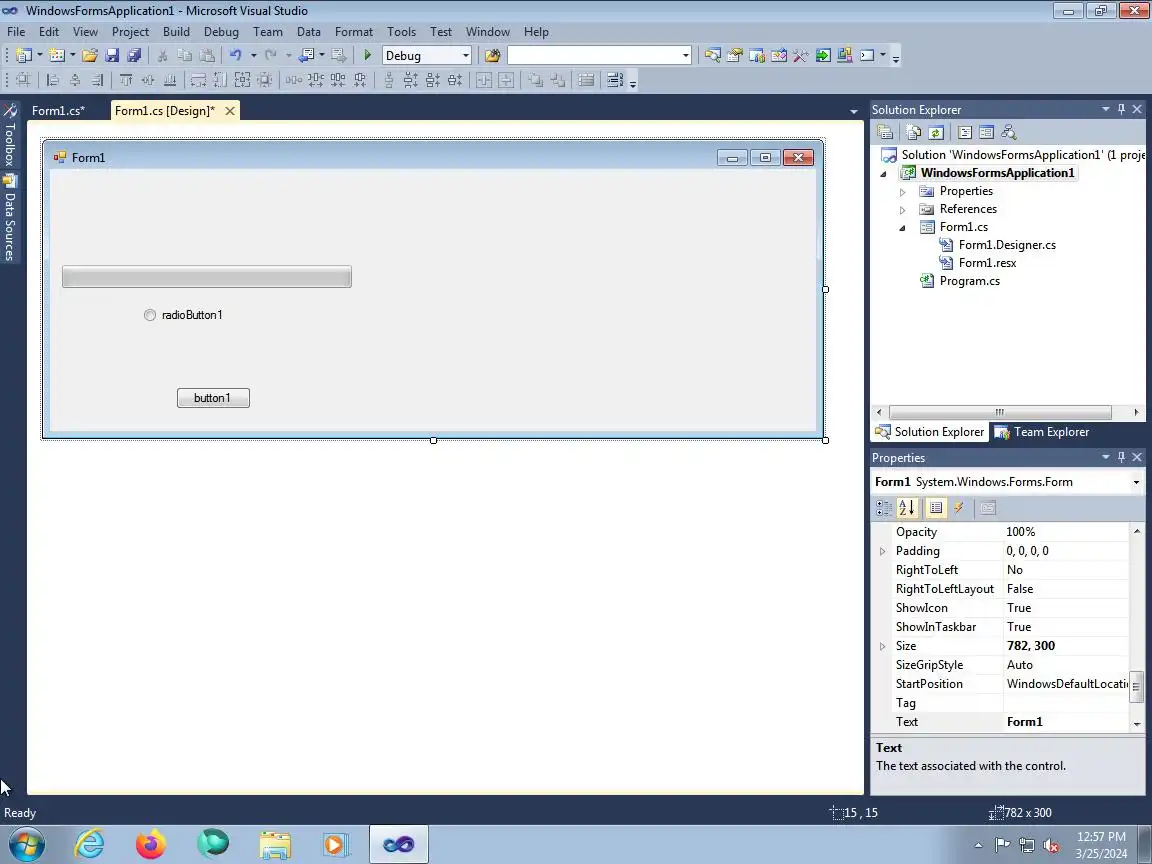Switch to the Team Explorer tab
The image size is (1152, 864).
click(x=1042, y=432)
